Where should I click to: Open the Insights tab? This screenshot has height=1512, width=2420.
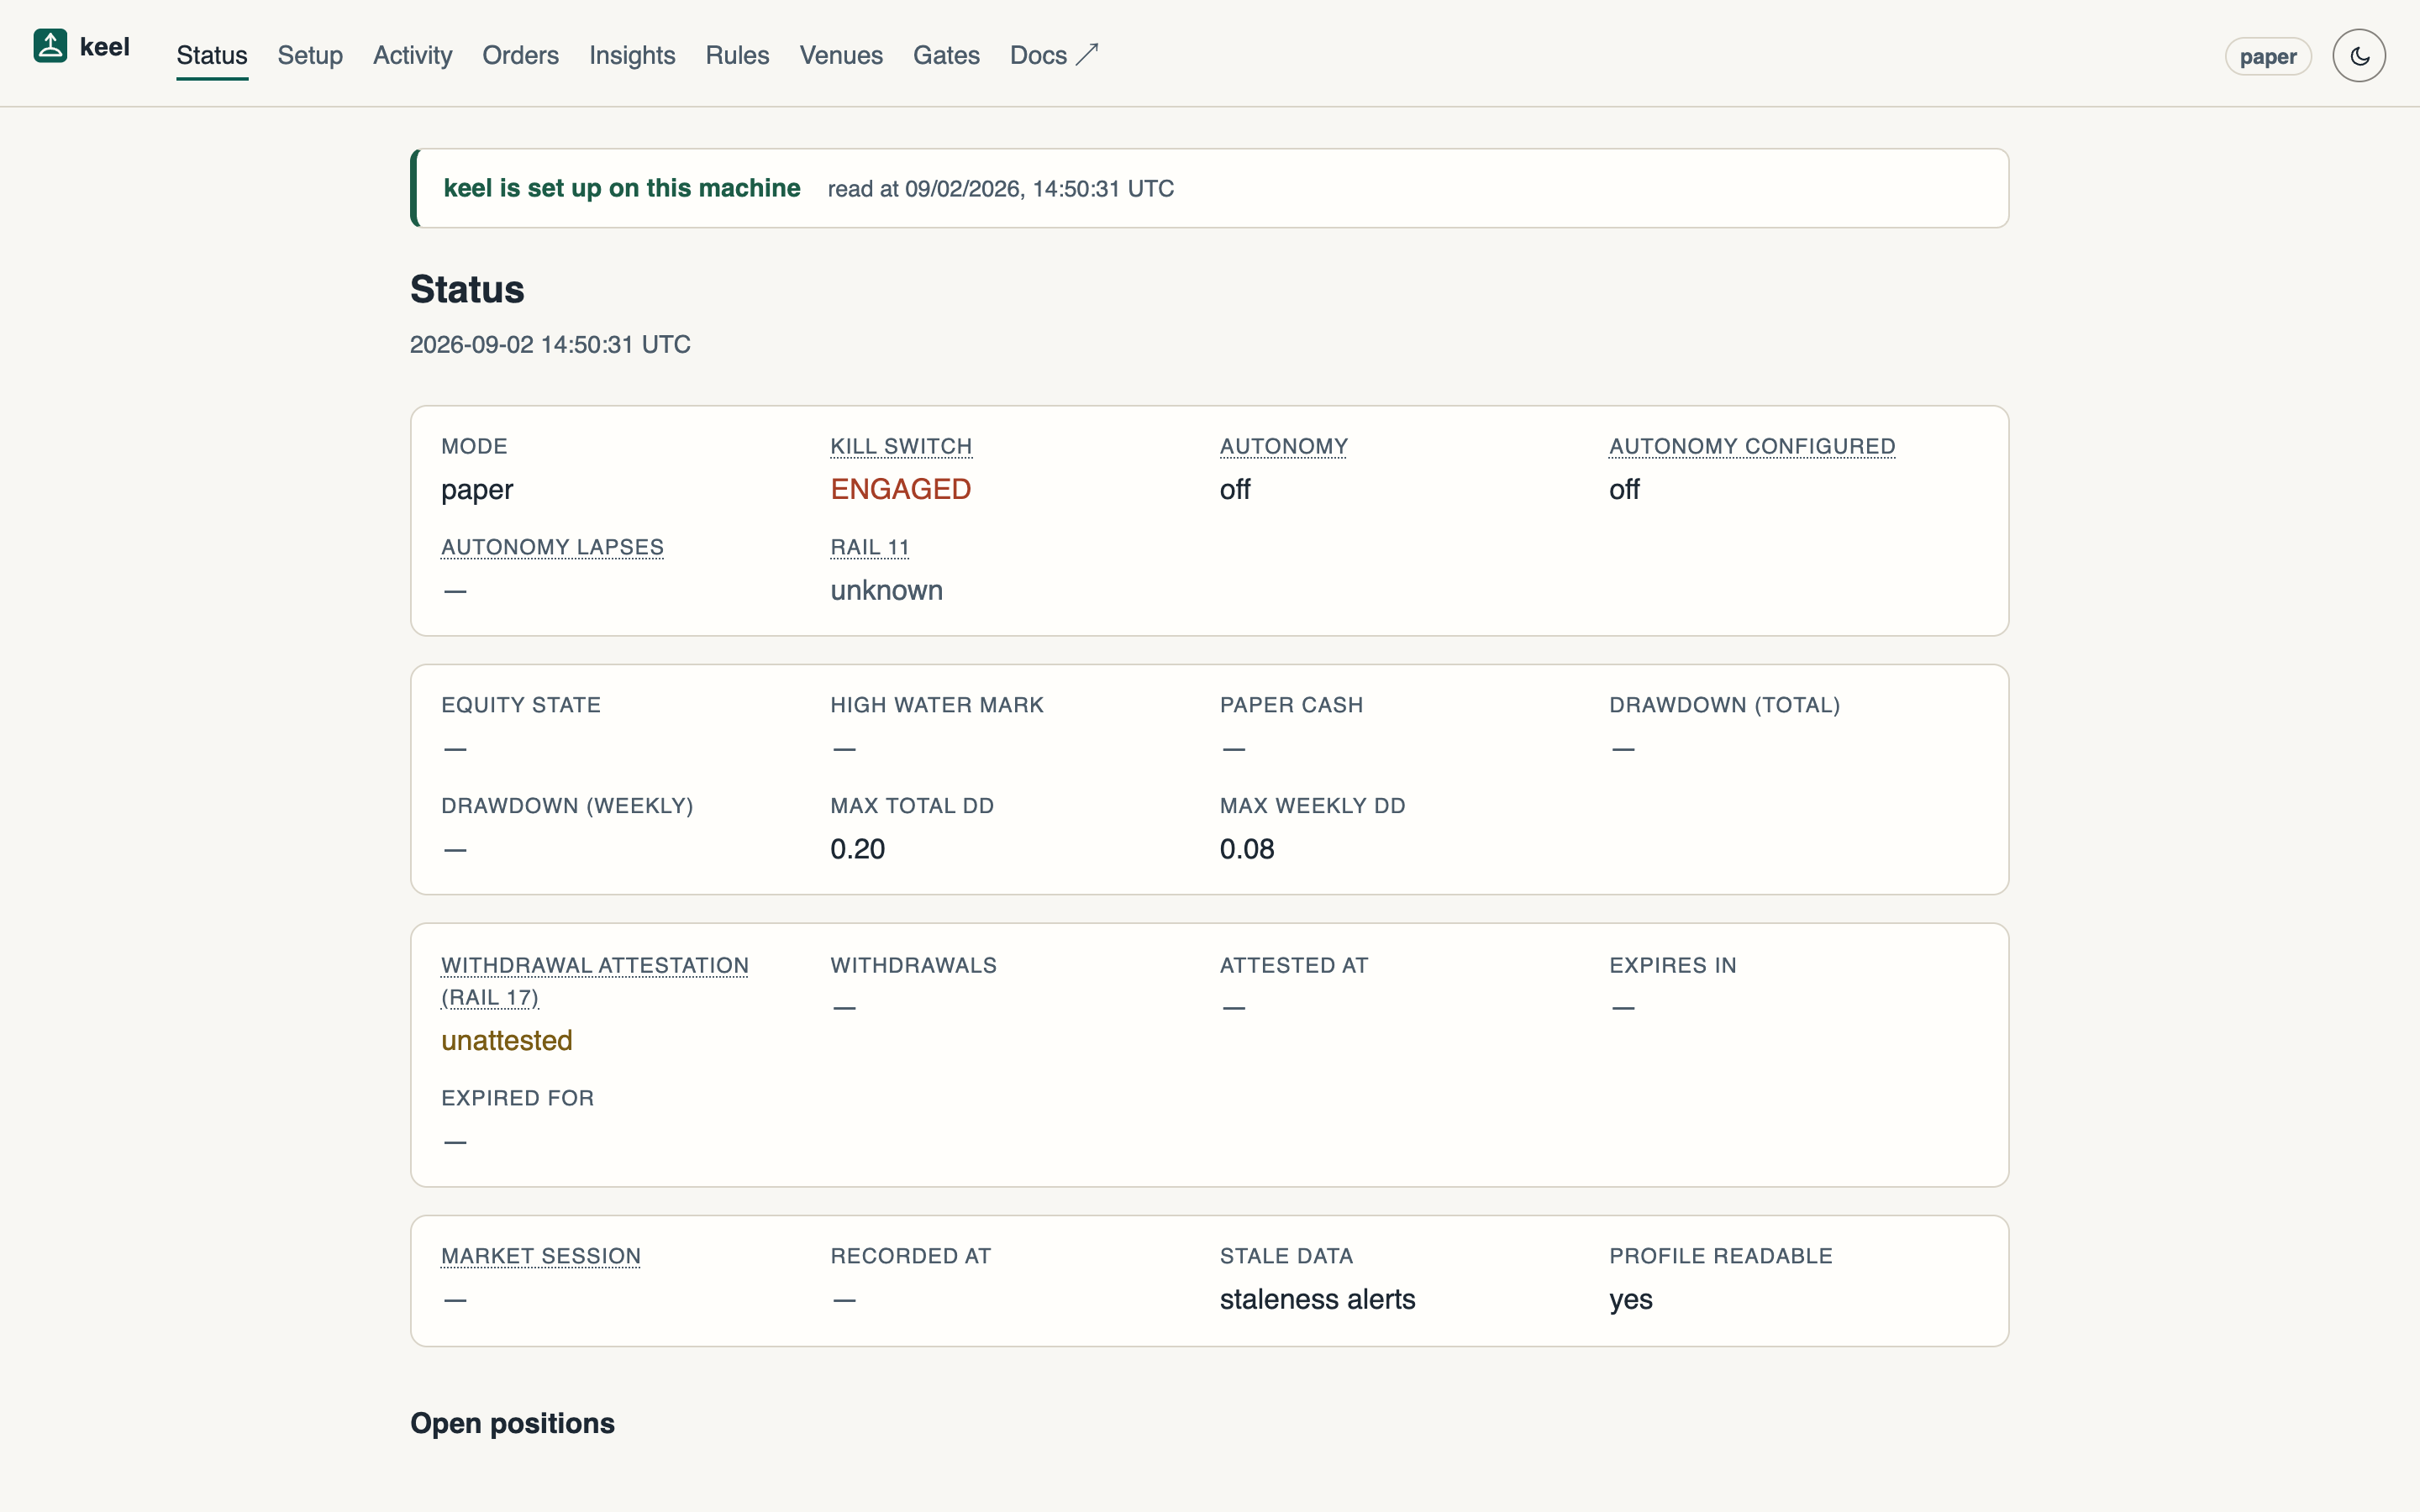[x=632, y=55]
